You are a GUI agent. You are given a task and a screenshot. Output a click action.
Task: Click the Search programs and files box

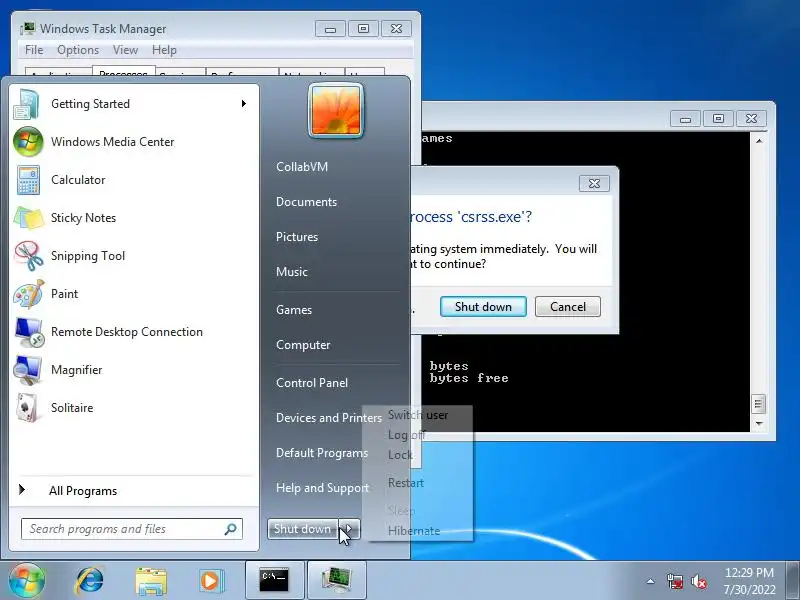pos(132,529)
